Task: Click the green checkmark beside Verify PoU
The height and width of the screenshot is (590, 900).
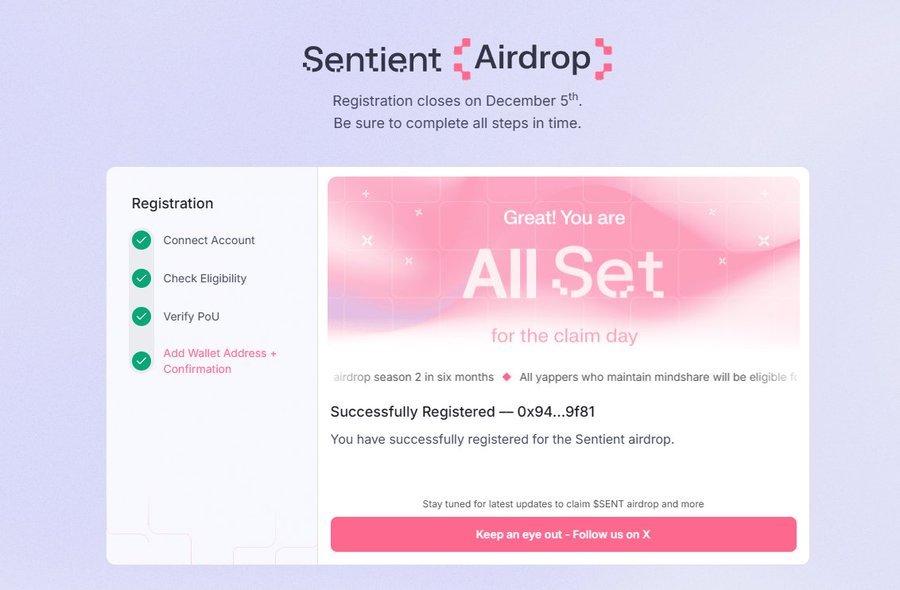Action: click(x=142, y=316)
